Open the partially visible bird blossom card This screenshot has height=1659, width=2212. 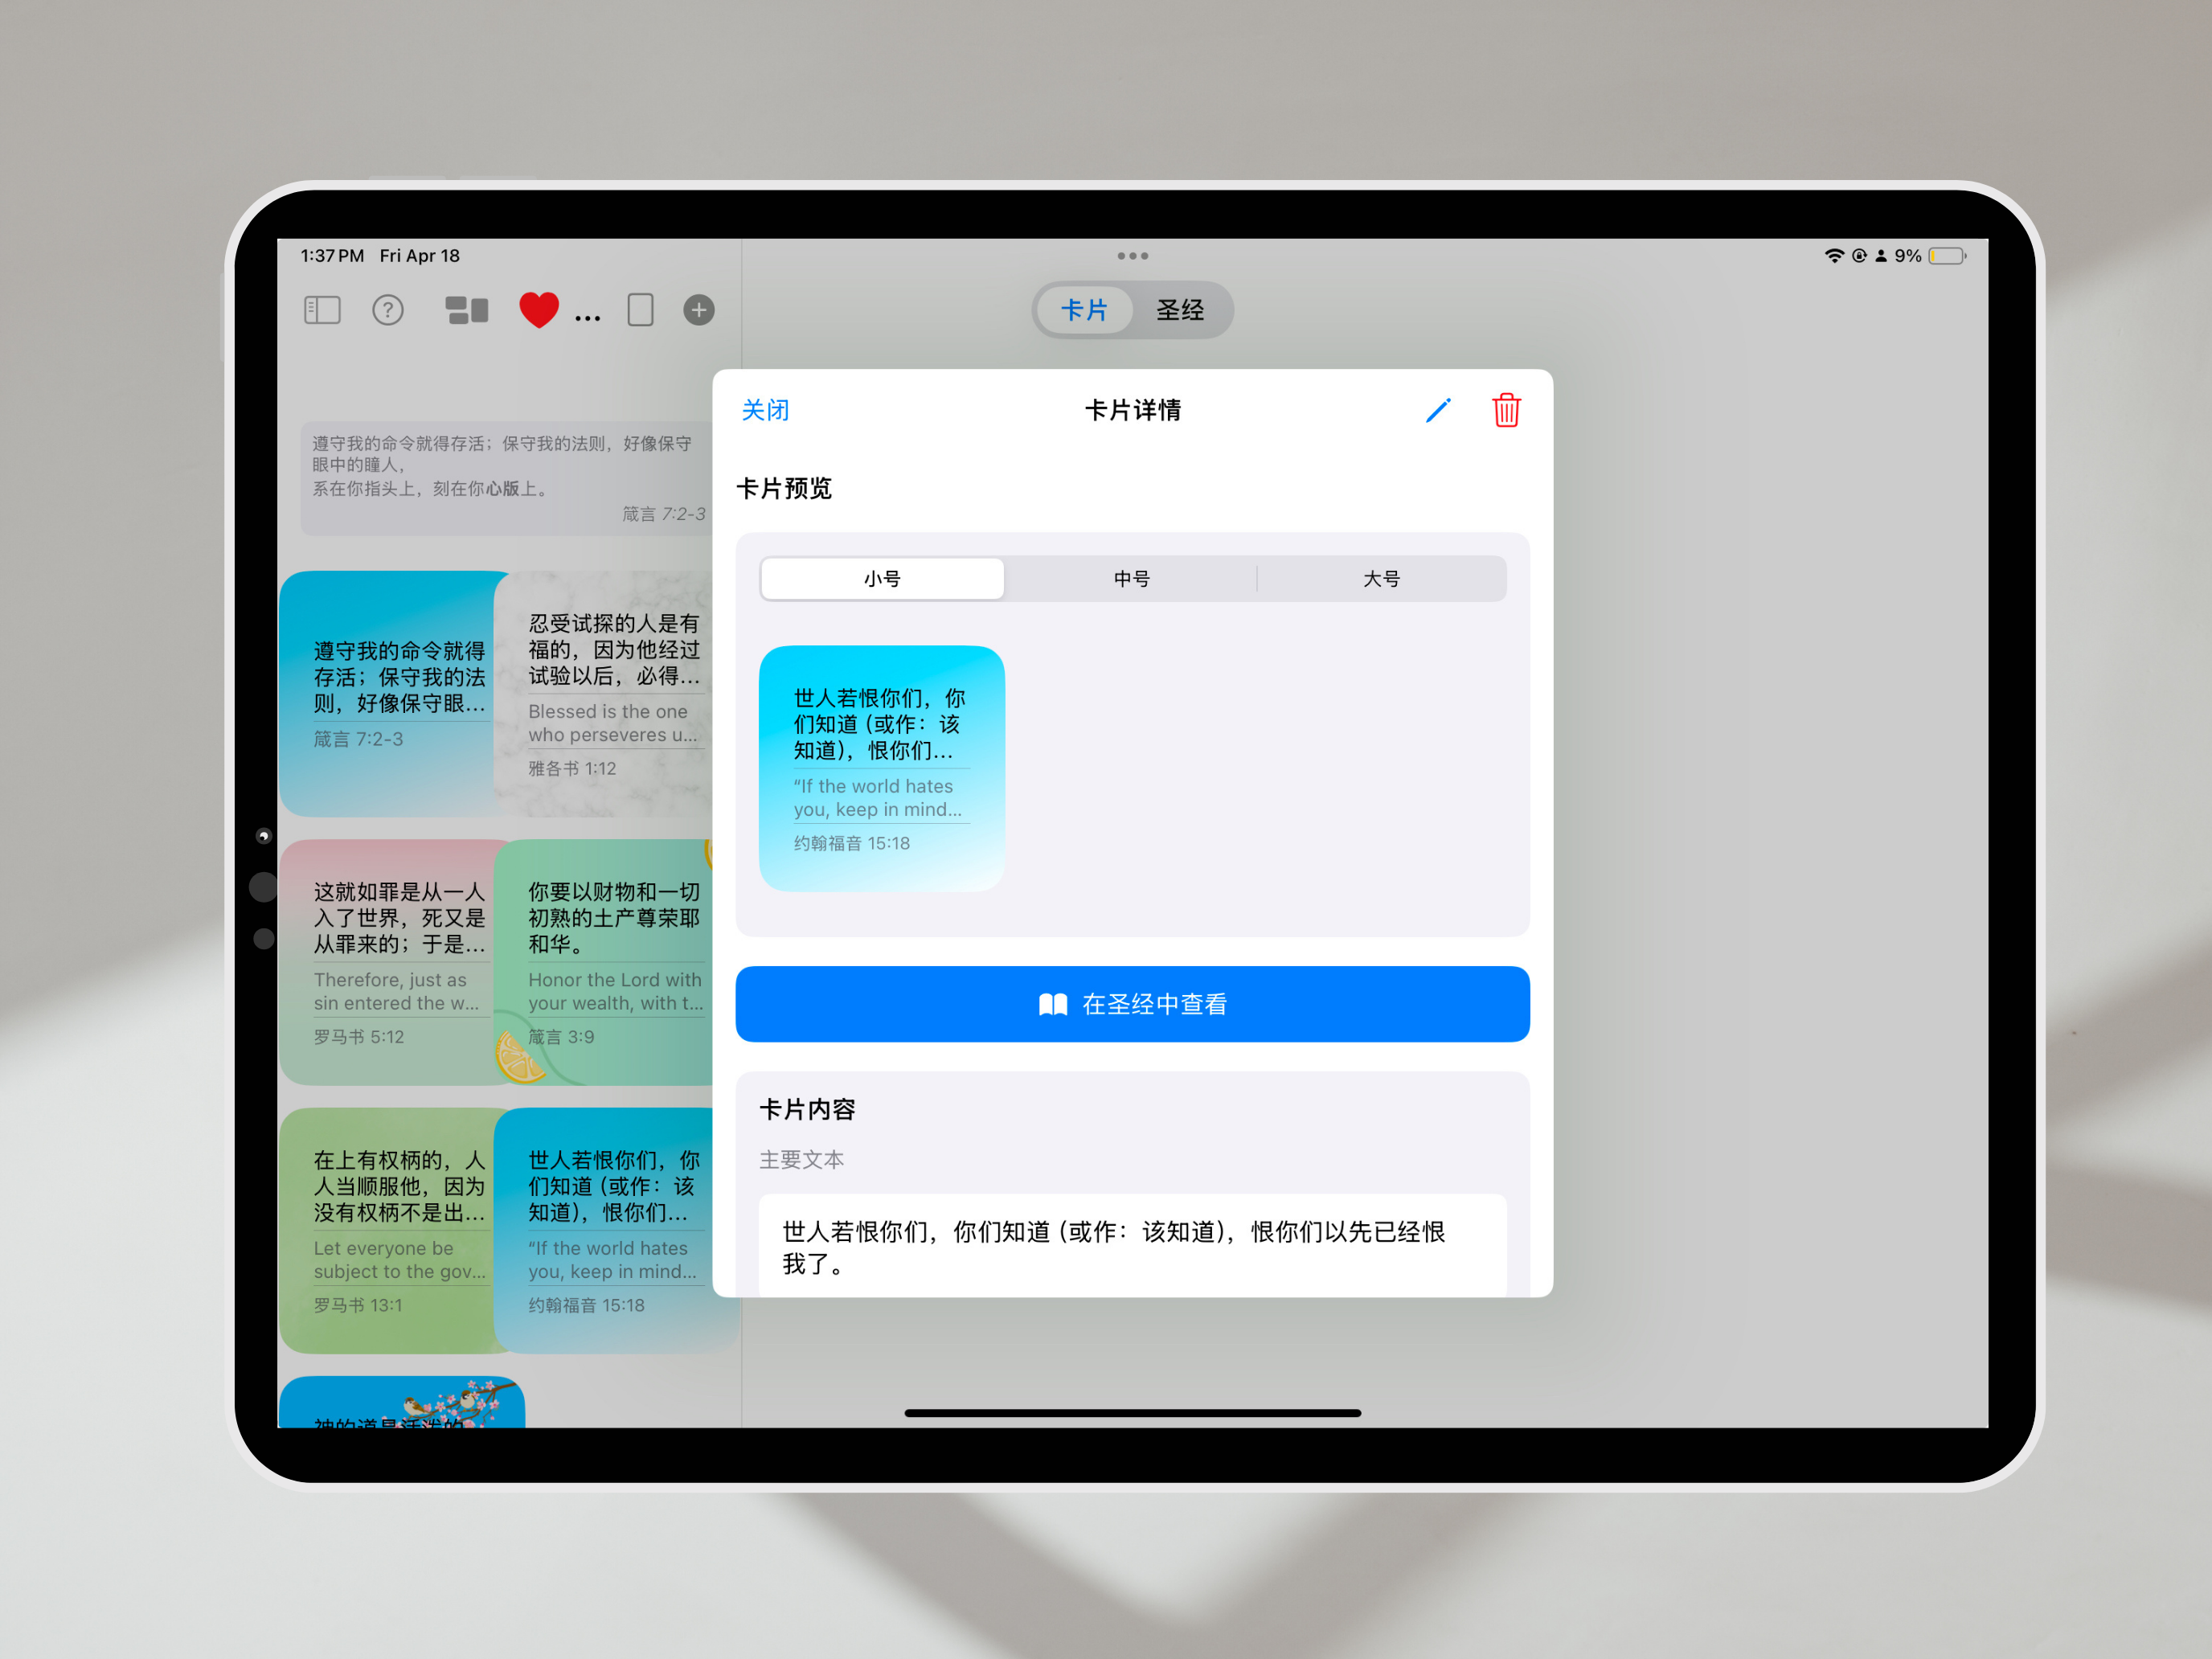[x=402, y=1402]
